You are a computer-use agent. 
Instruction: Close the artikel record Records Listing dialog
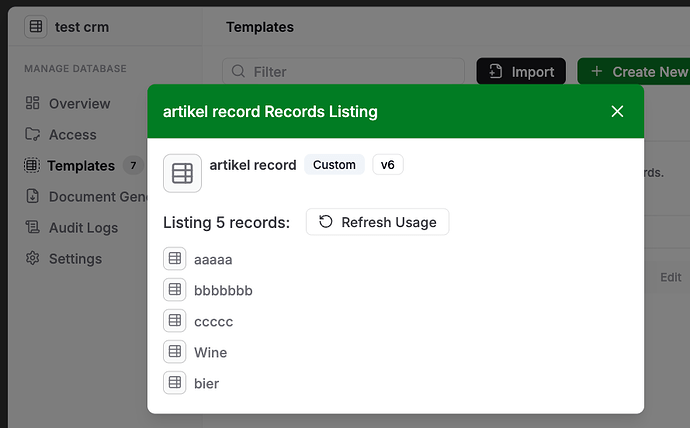coord(617,111)
